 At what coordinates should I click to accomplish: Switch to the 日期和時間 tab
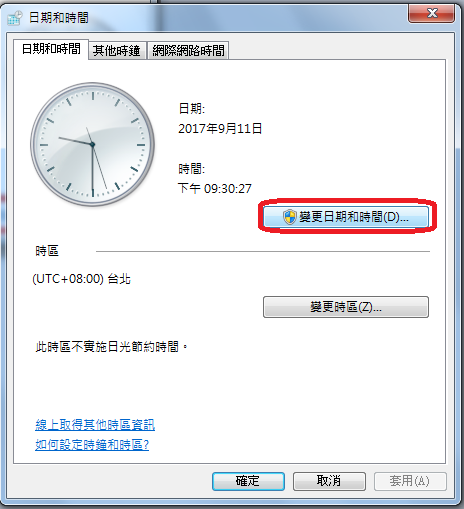51,49
